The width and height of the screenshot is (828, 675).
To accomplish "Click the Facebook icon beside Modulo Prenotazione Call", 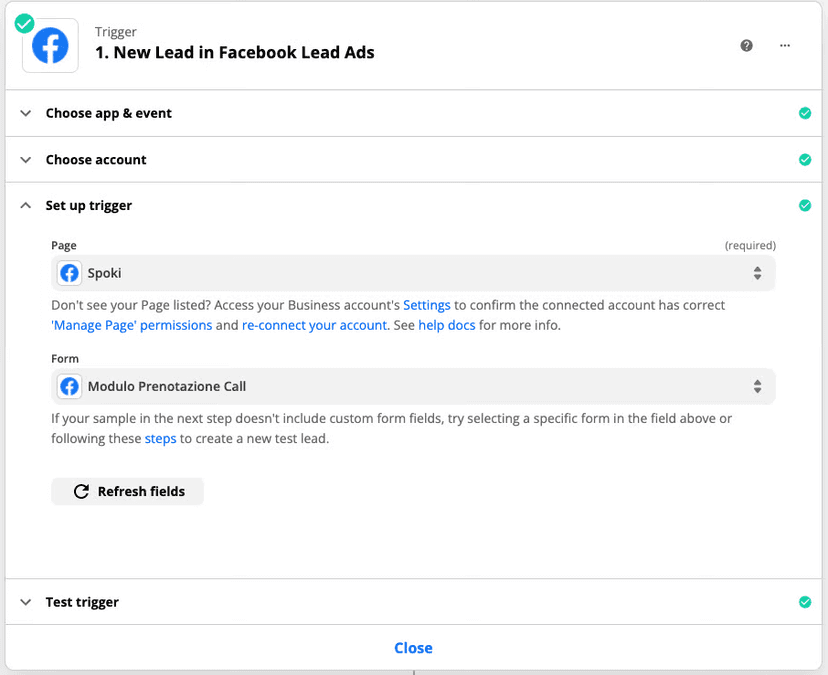I will pyautogui.click(x=69, y=386).
